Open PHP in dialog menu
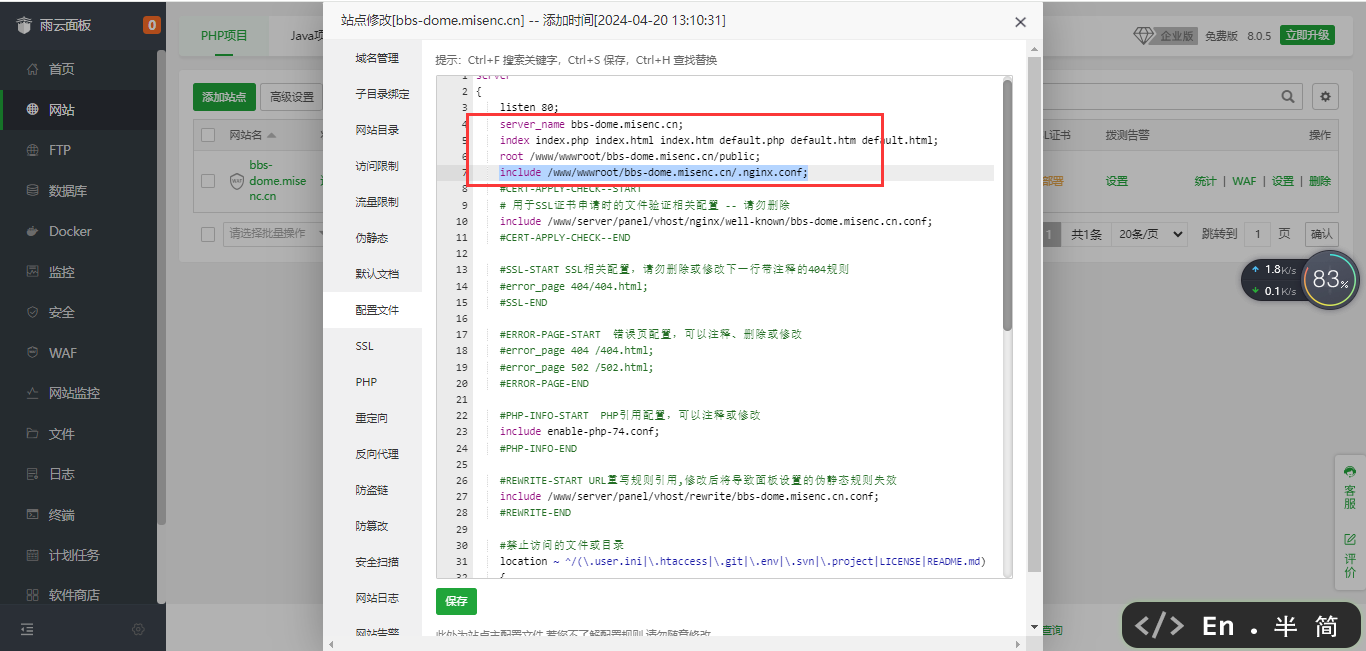Viewport: 1366px width, 651px height. coord(366,382)
